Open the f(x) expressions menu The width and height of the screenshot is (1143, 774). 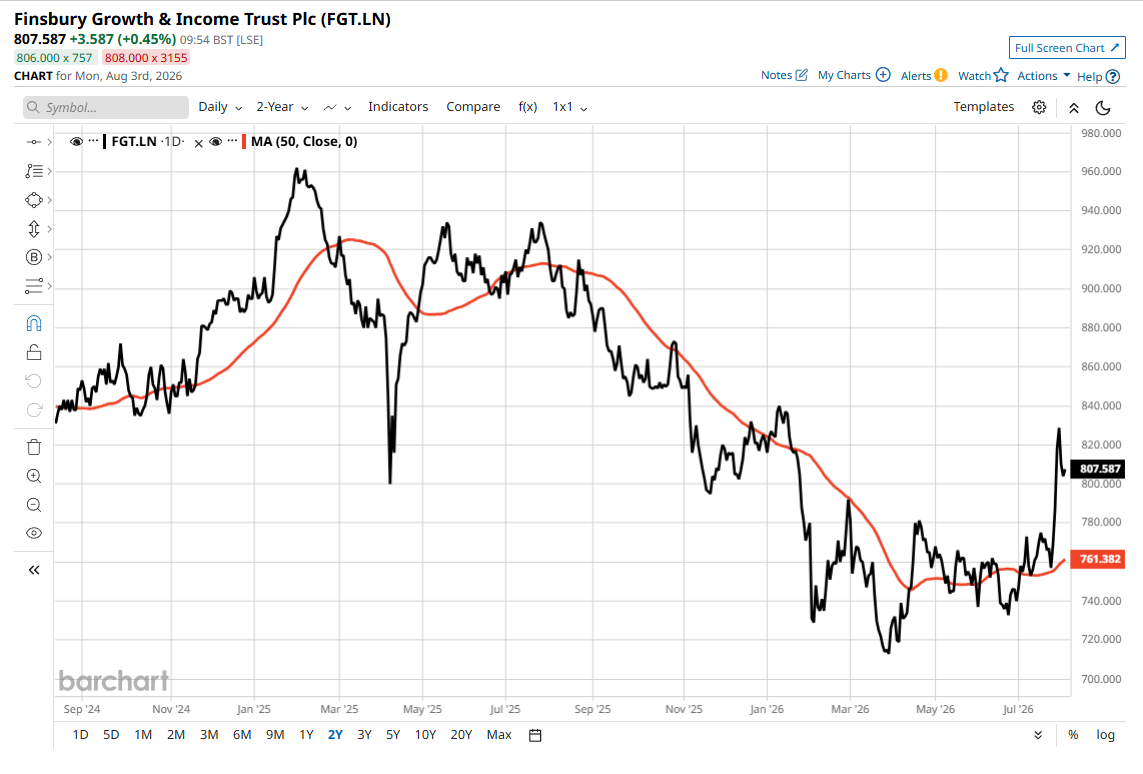click(x=528, y=107)
